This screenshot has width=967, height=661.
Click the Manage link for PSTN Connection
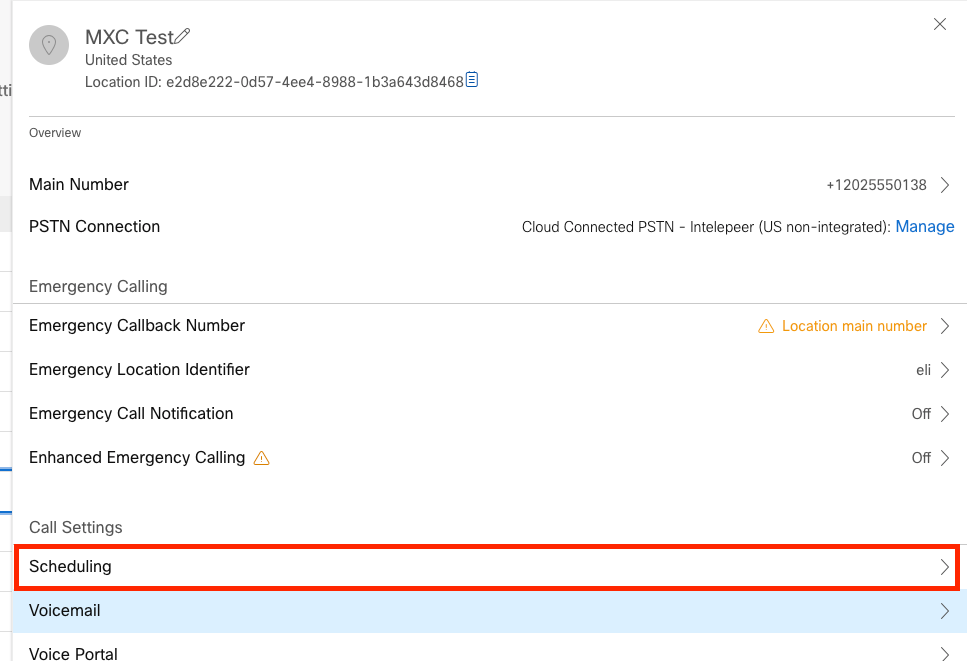924,227
